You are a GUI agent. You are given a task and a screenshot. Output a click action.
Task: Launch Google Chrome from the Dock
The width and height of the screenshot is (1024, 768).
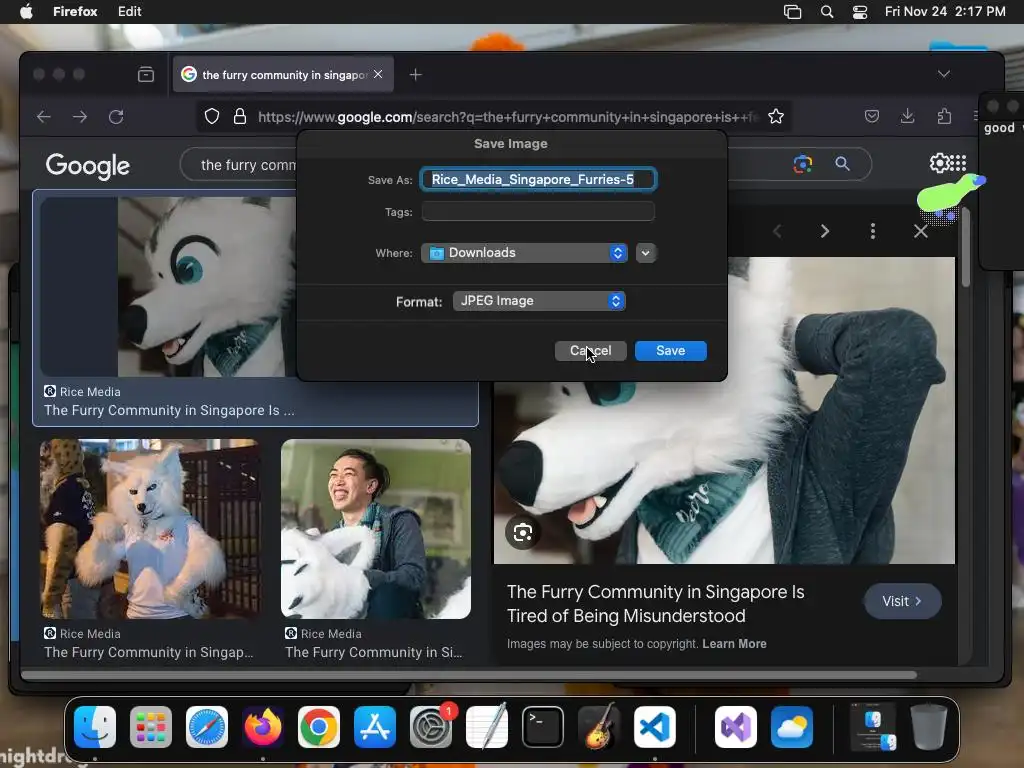pos(319,727)
